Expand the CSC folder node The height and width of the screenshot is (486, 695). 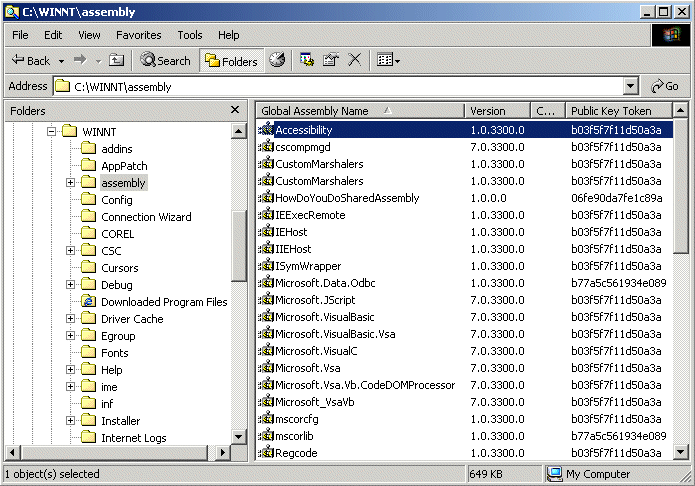(70, 251)
